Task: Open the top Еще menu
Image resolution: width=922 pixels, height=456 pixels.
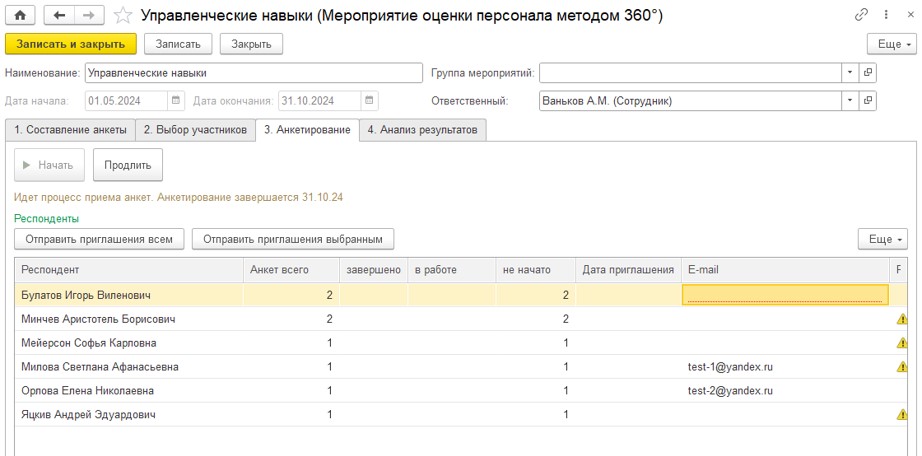Action: (892, 44)
